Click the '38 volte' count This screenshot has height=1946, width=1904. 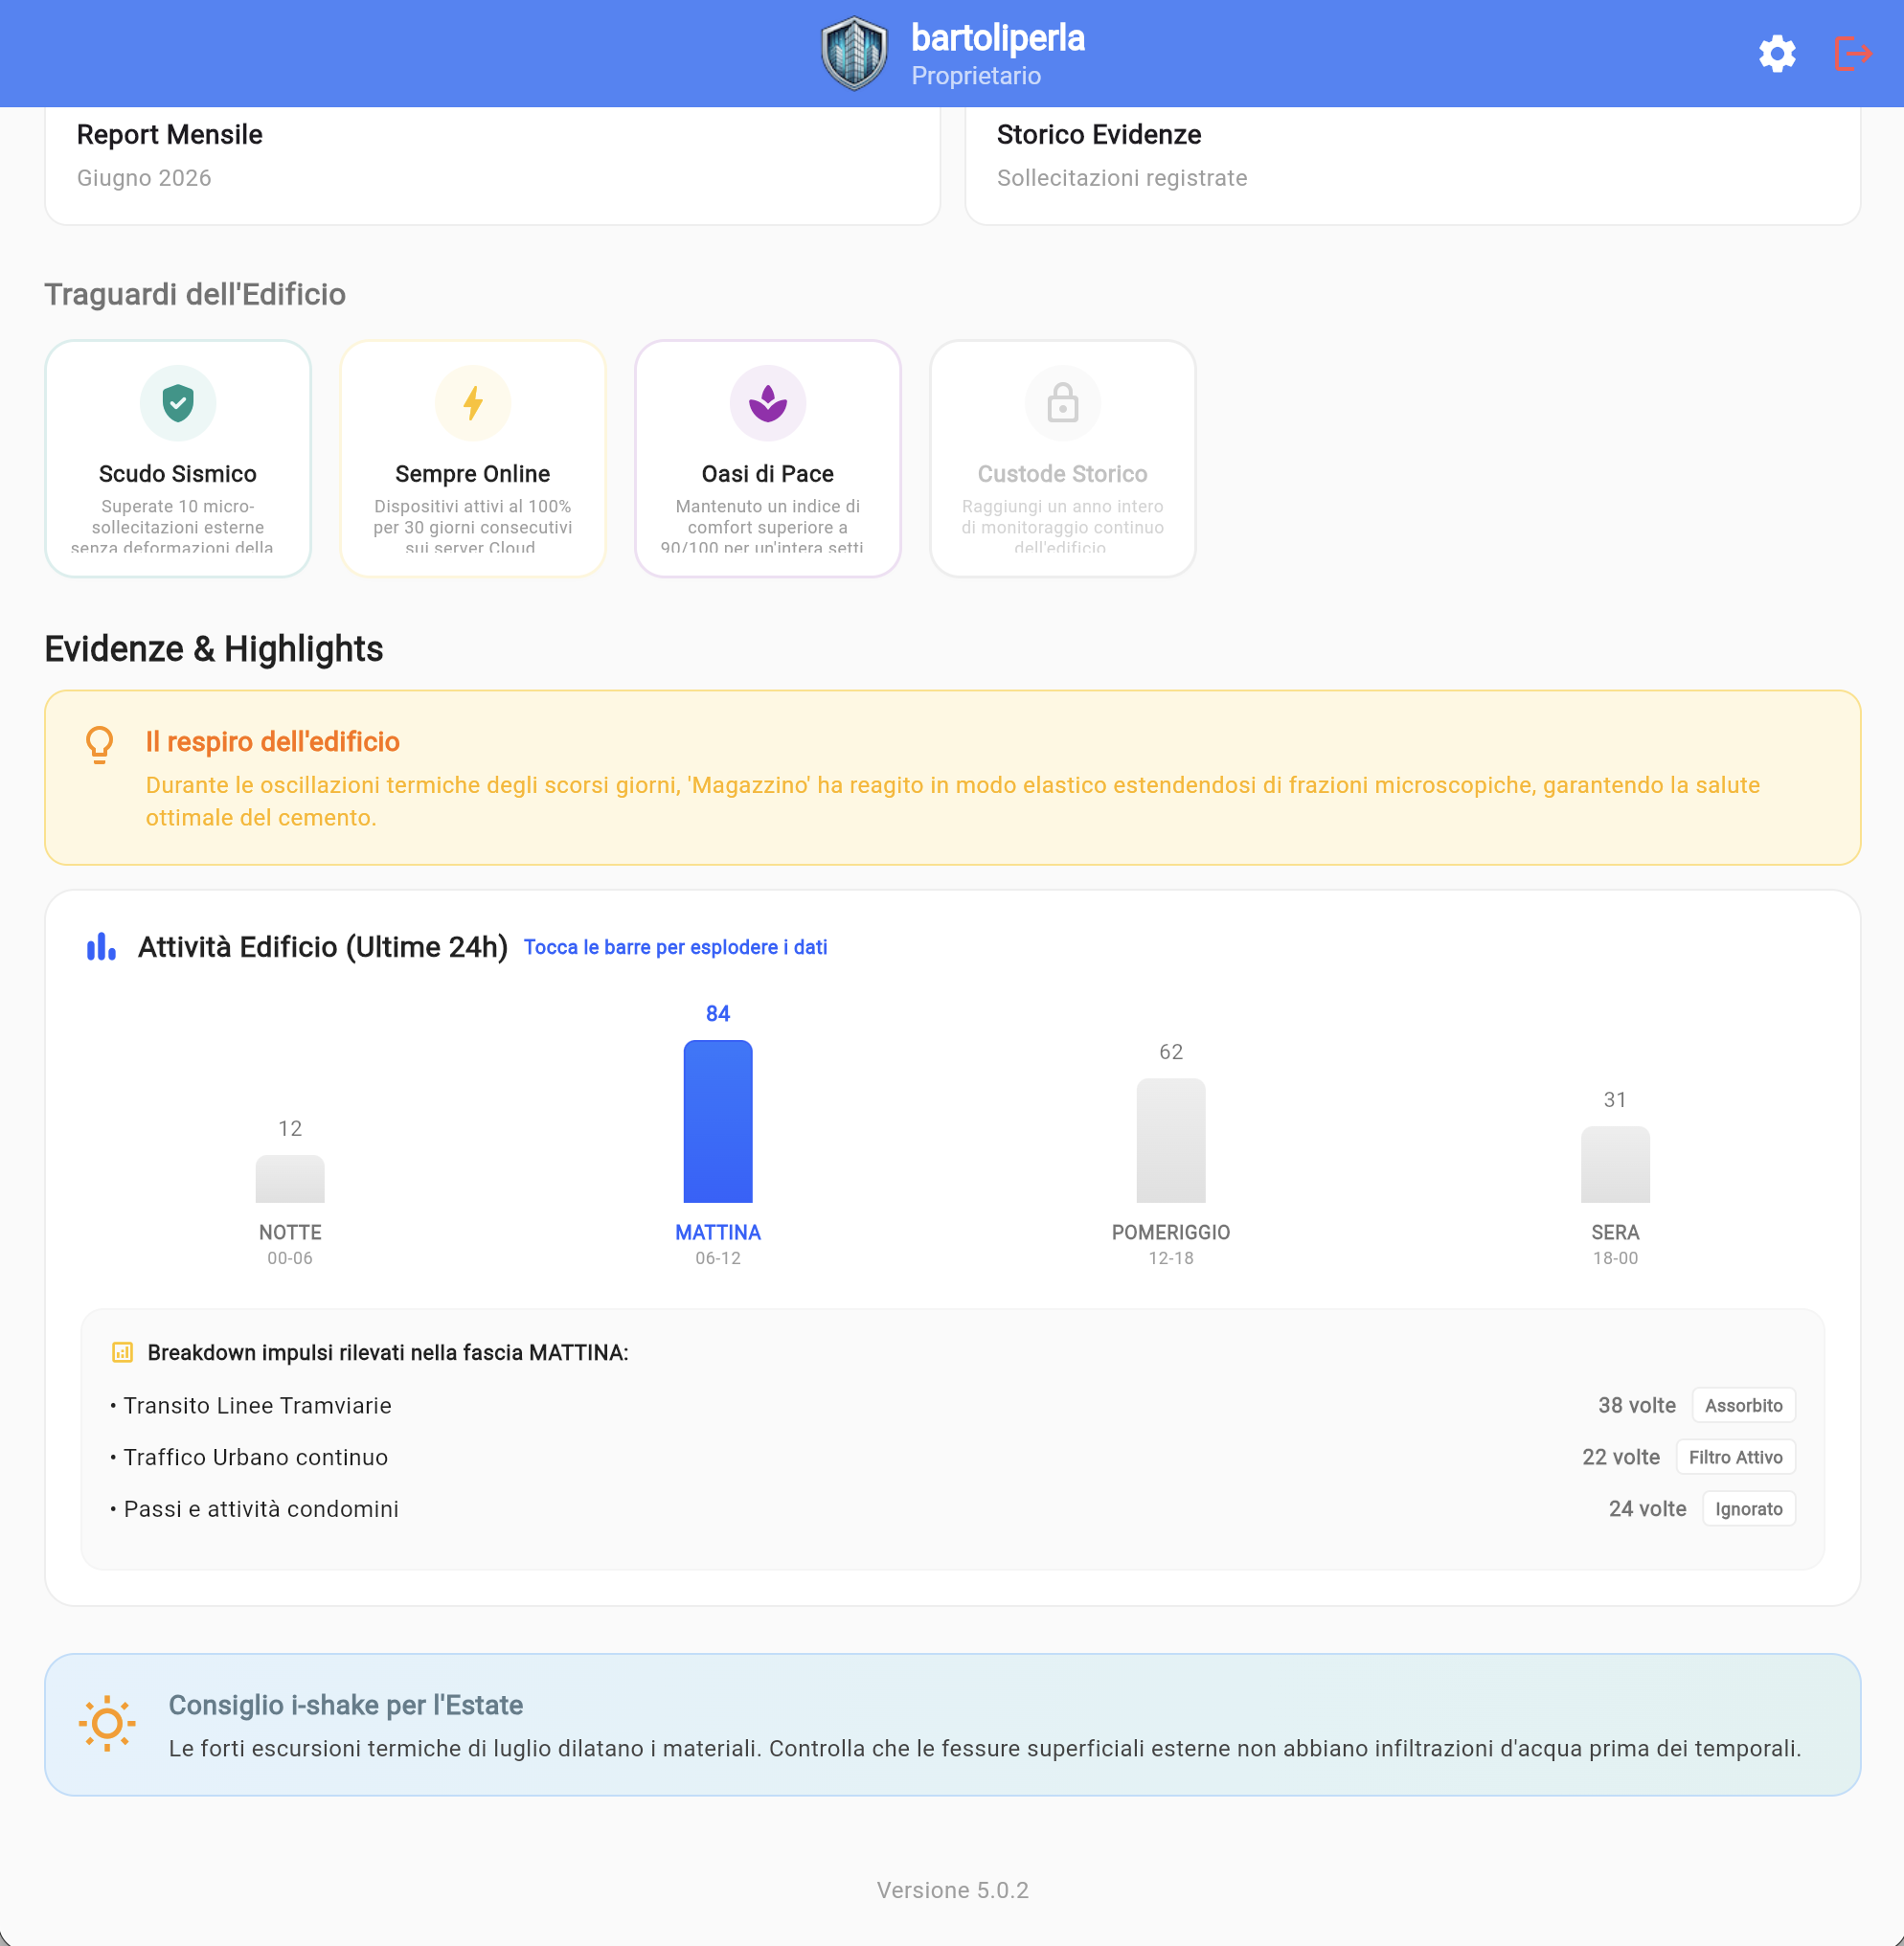click(x=1637, y=1405)
